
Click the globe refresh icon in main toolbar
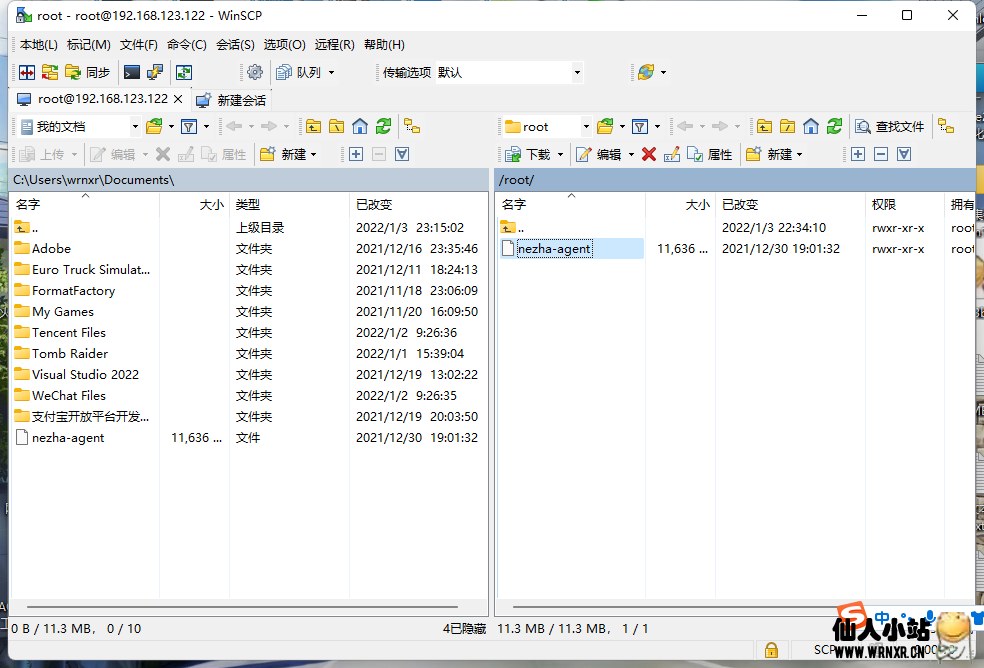point(646,73)
